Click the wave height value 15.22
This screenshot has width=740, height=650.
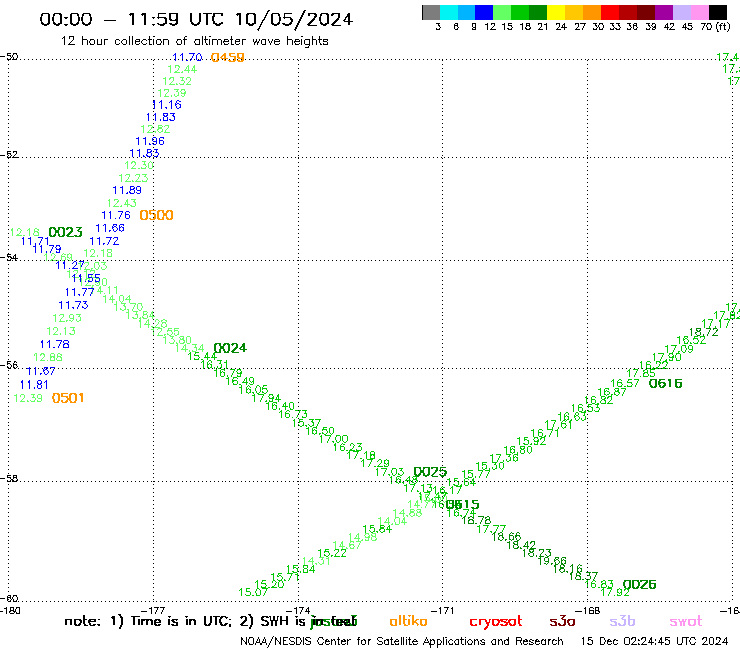332,553
